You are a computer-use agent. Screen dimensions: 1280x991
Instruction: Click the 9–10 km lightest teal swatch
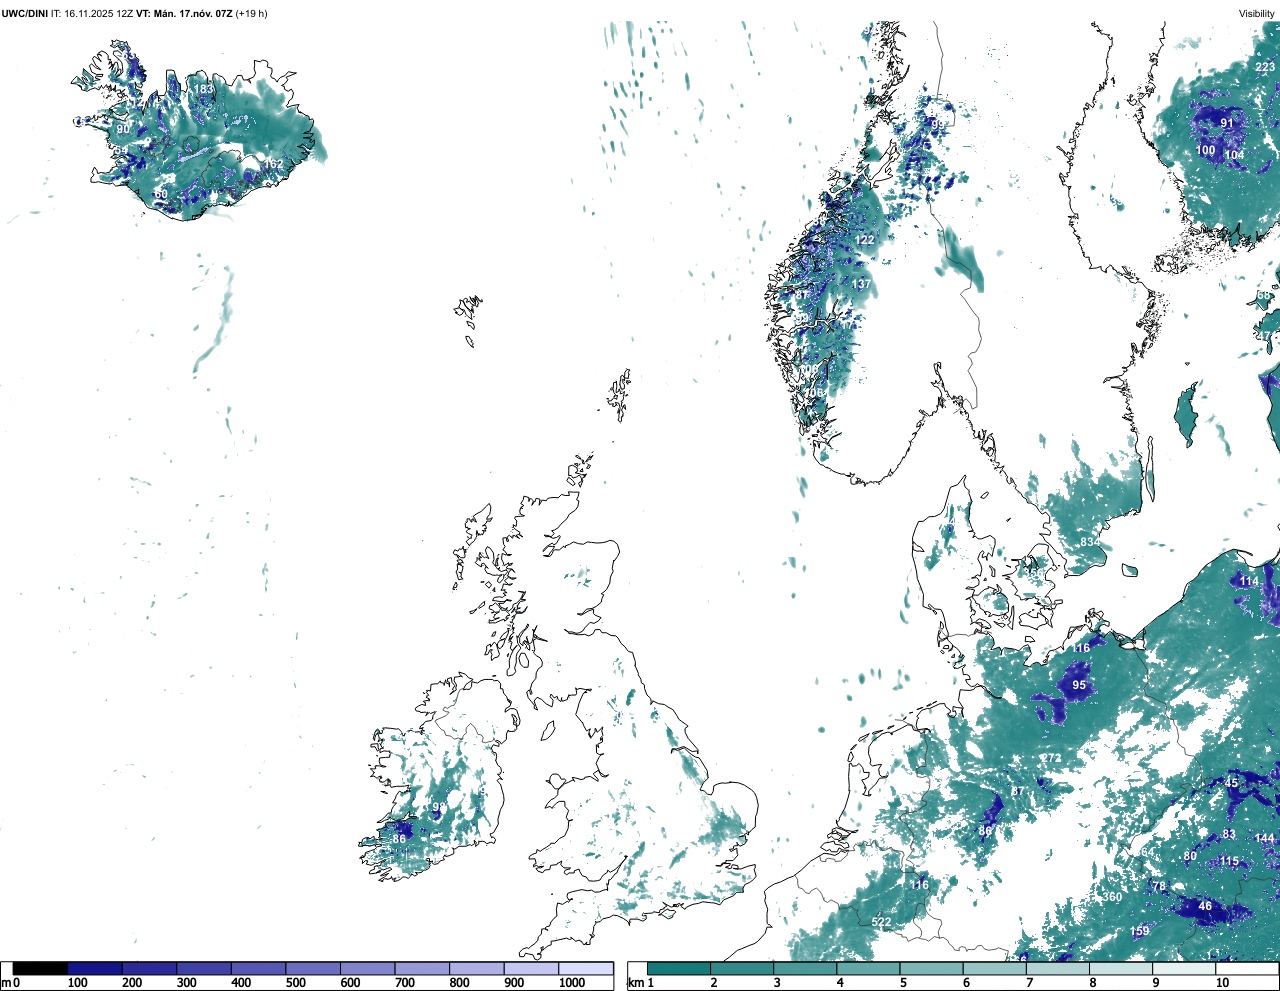coord(1182,969)
